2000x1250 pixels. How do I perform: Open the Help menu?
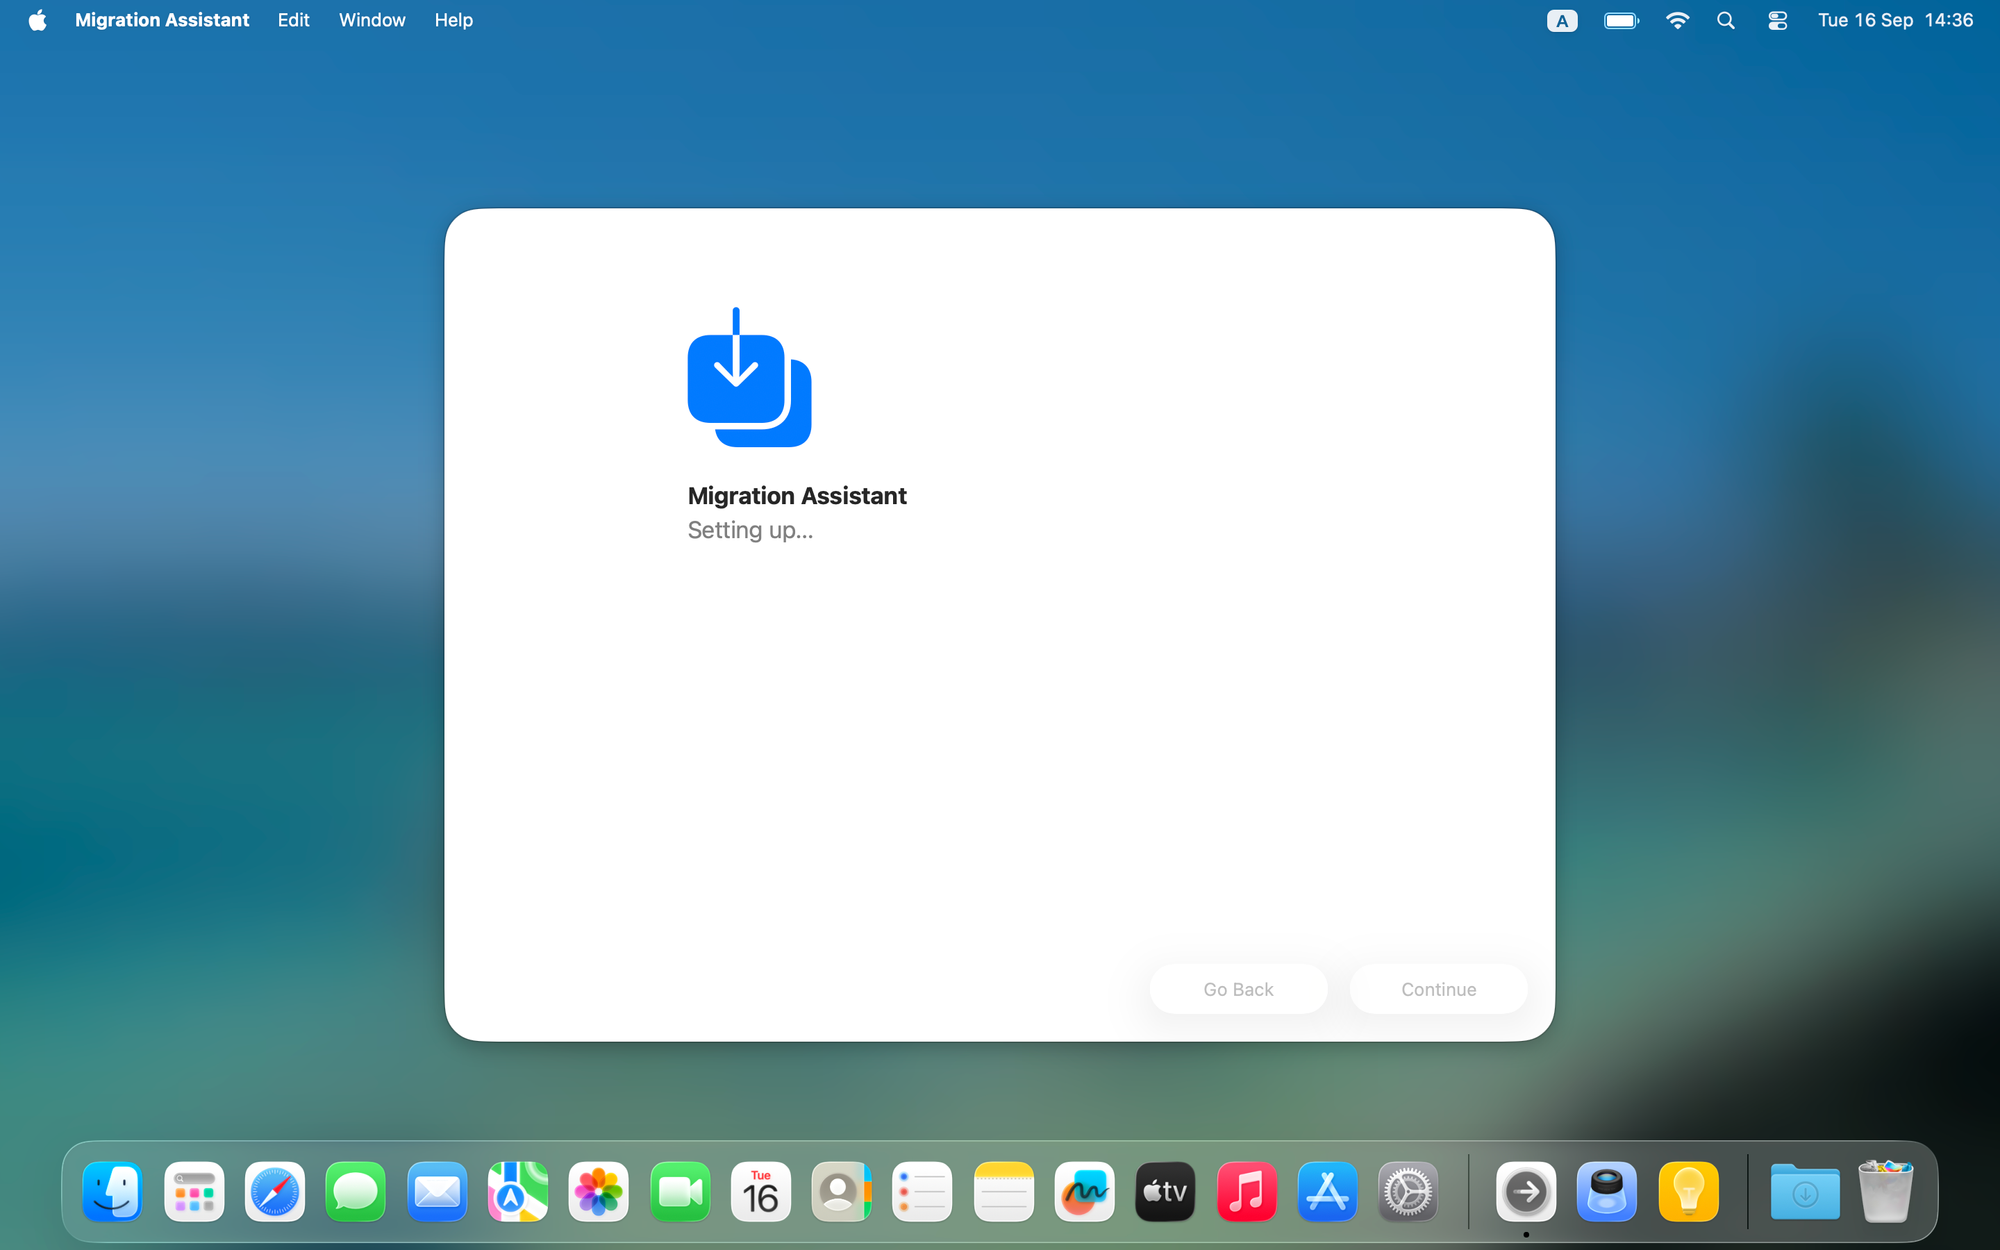[453, 20]
